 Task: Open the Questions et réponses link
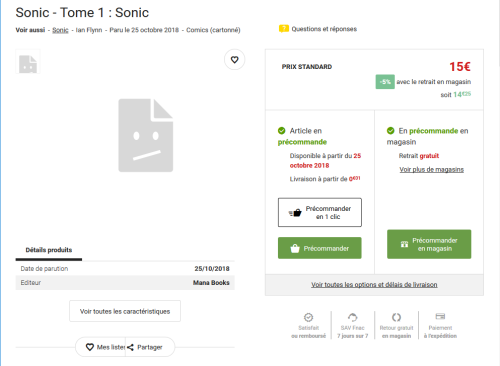tap(324, 29)
